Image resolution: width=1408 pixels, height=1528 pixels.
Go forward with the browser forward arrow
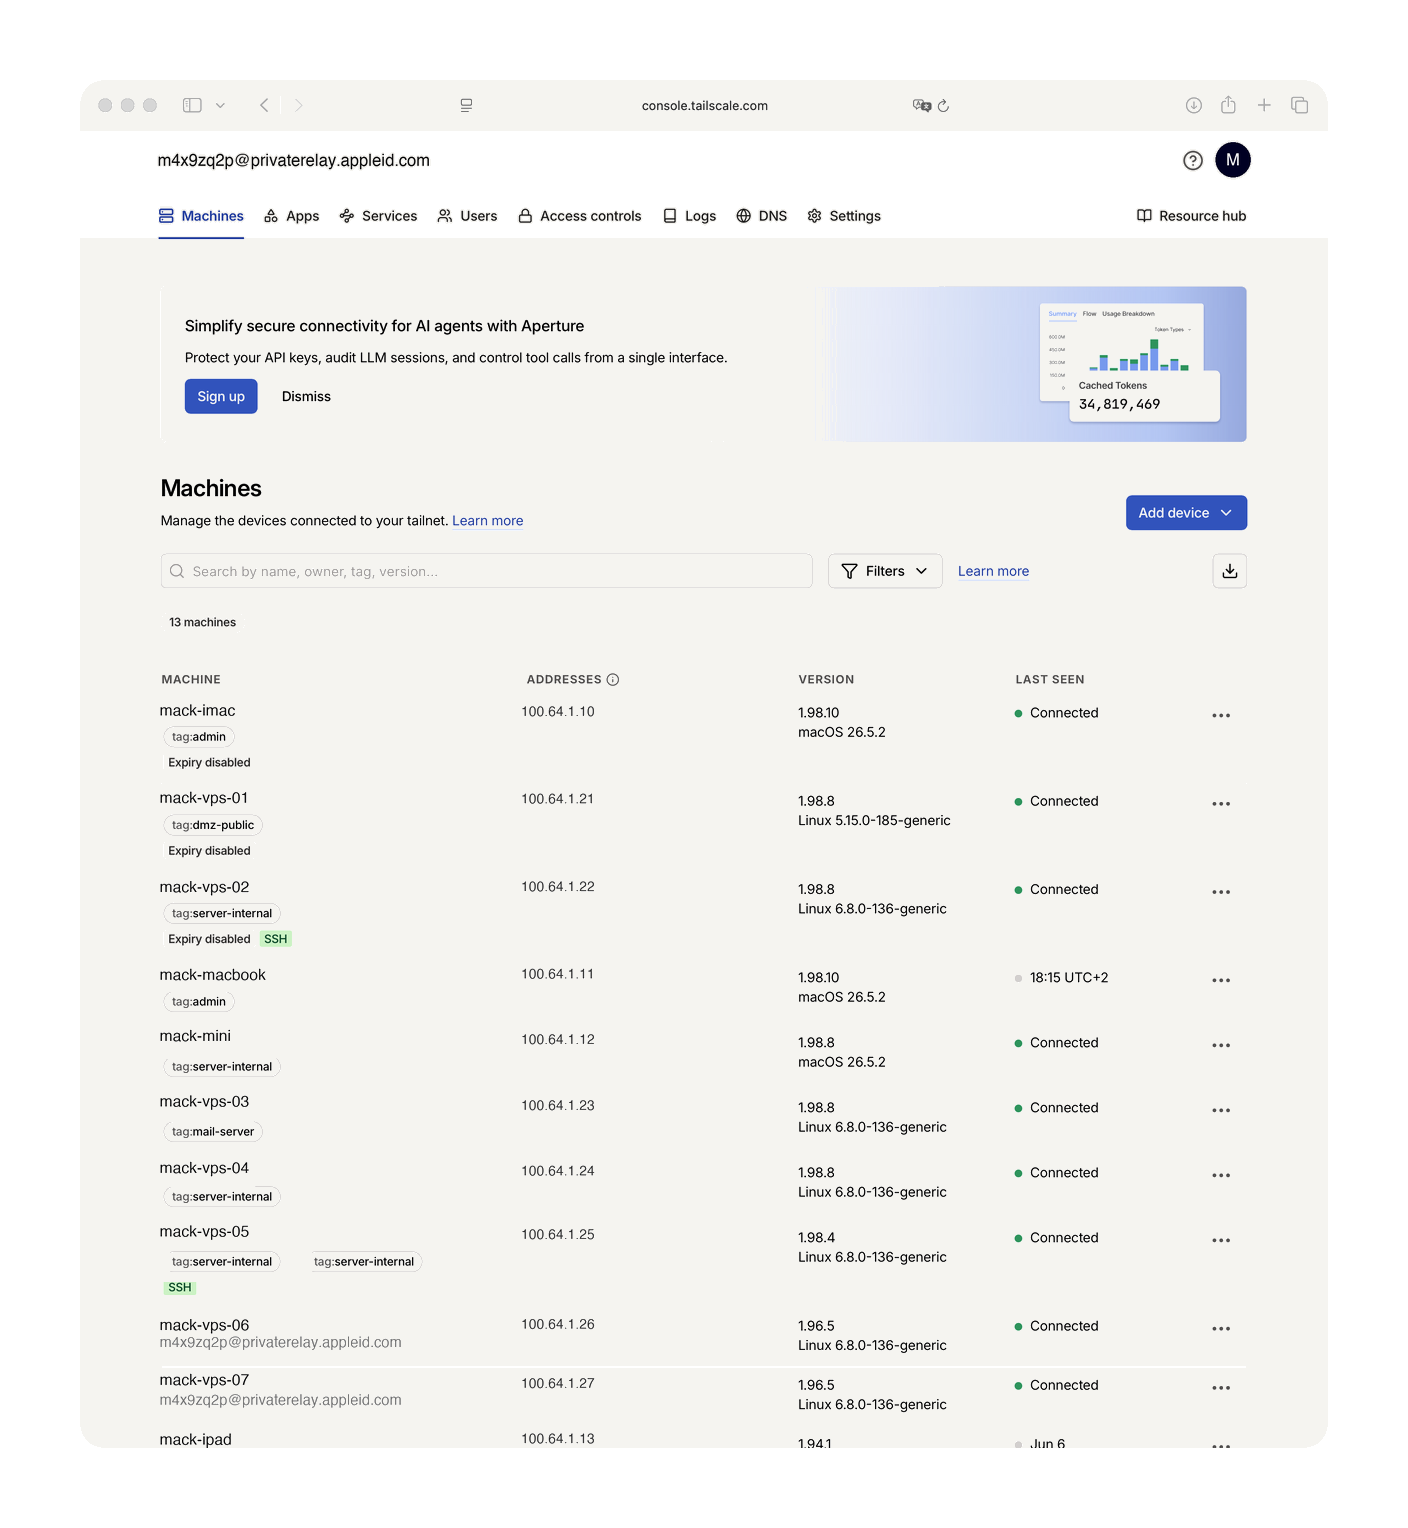coord(298,105)
